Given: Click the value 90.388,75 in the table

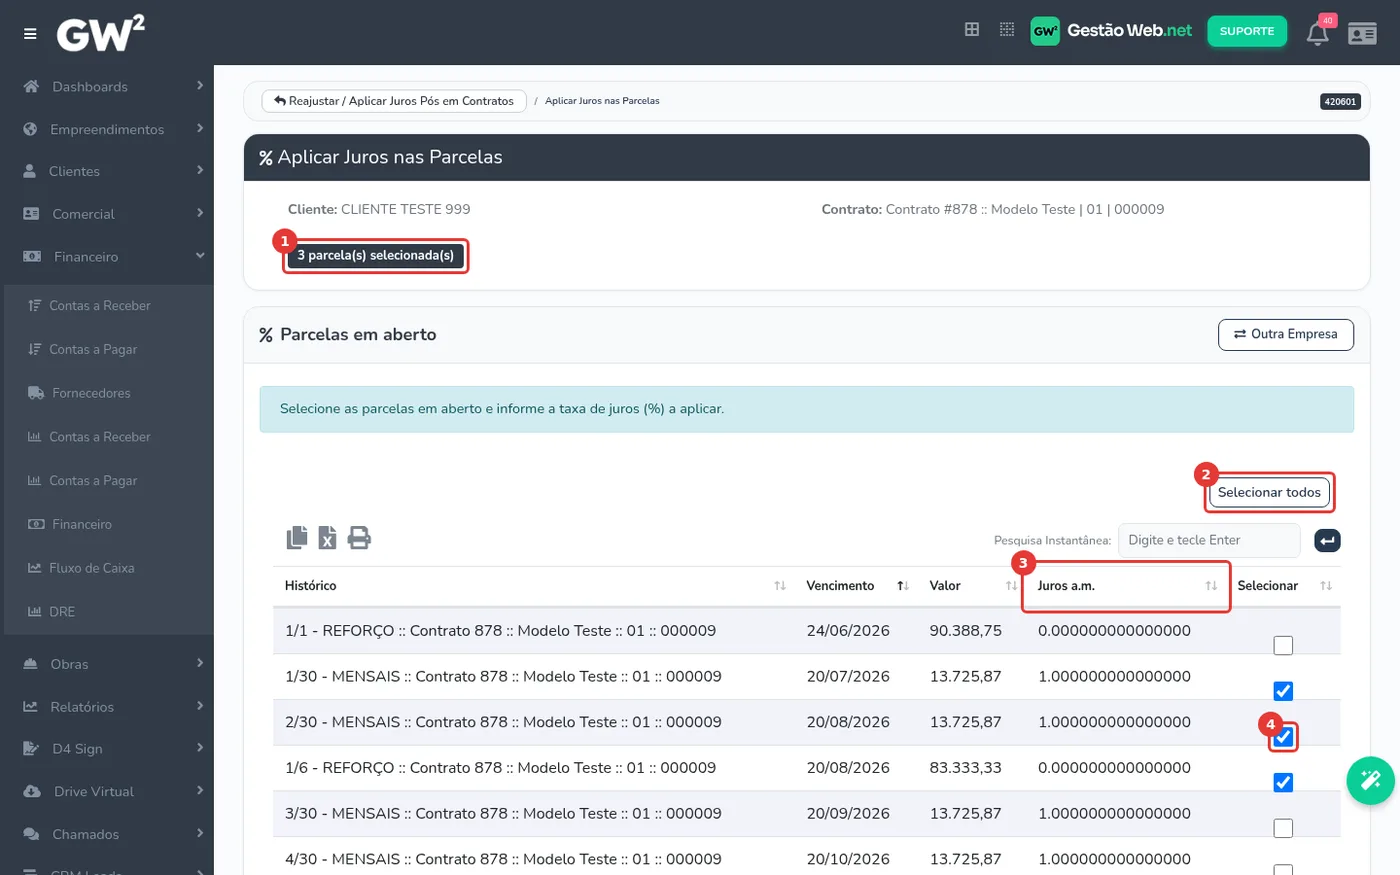Looking at the screenshot, I should tap(966, 631).
